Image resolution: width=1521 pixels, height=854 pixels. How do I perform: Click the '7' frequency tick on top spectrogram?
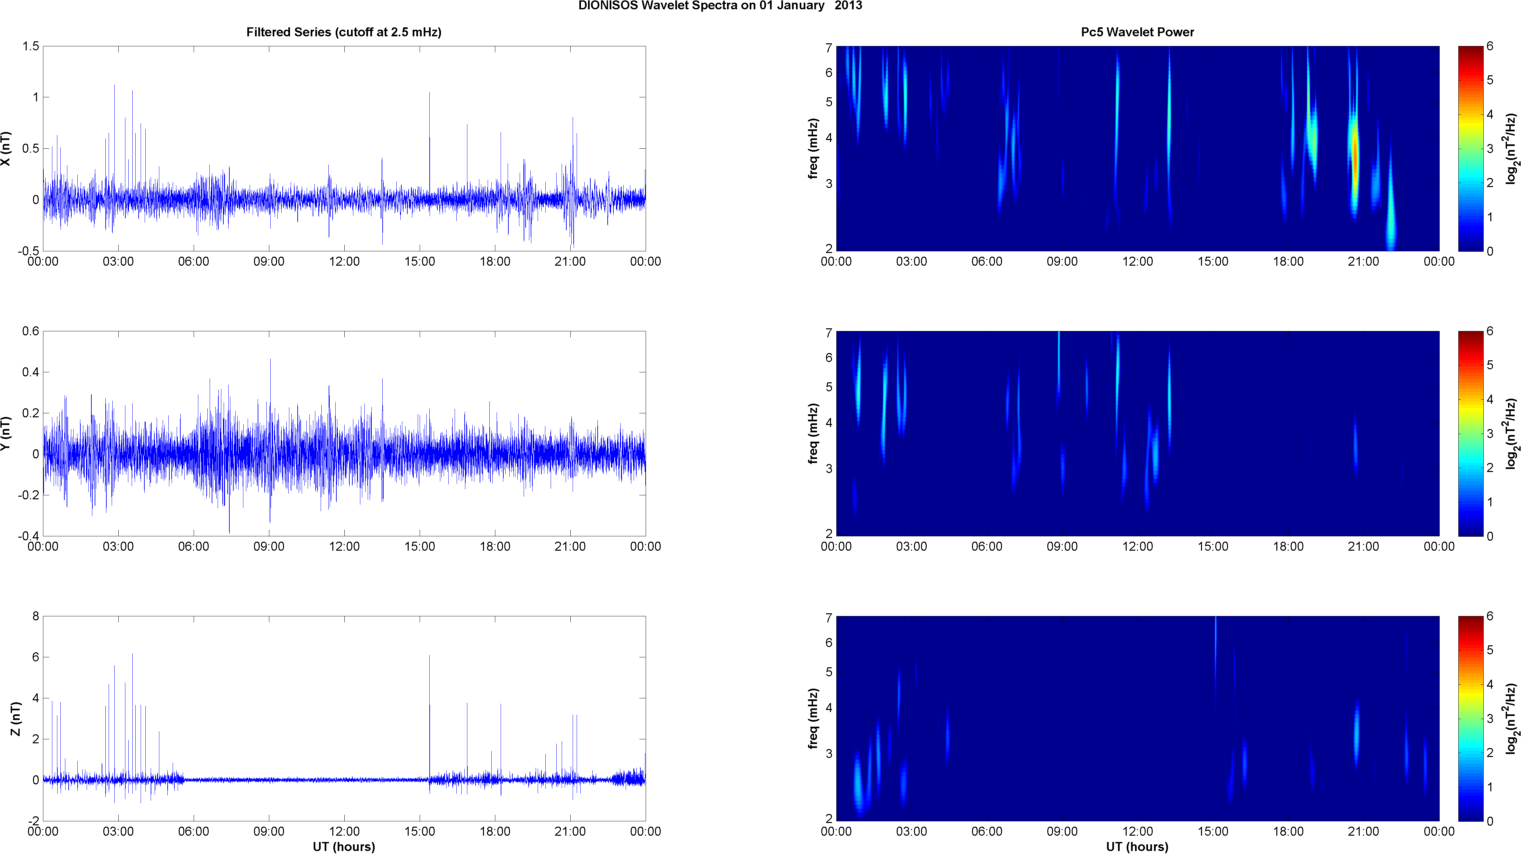[x=829, y=48]
